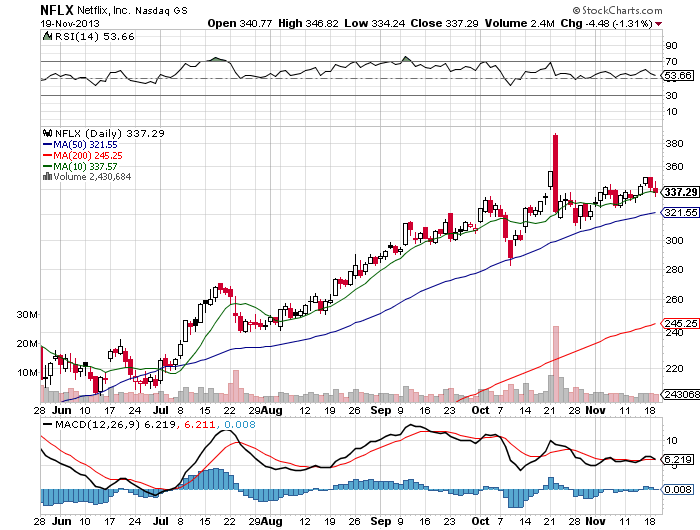Click the green RSI(14) indicator icon

click(x=47, y=36)
